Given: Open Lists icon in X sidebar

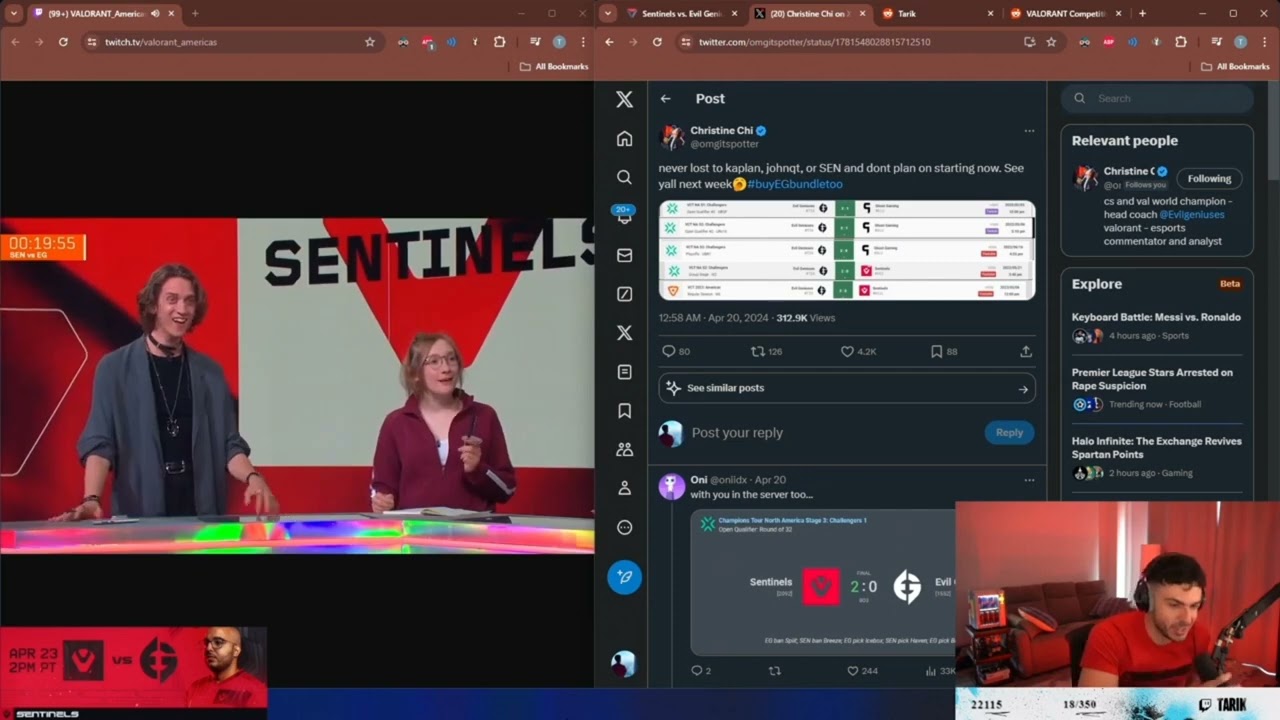Looking at the screenshot, I should tap(624, 372).
